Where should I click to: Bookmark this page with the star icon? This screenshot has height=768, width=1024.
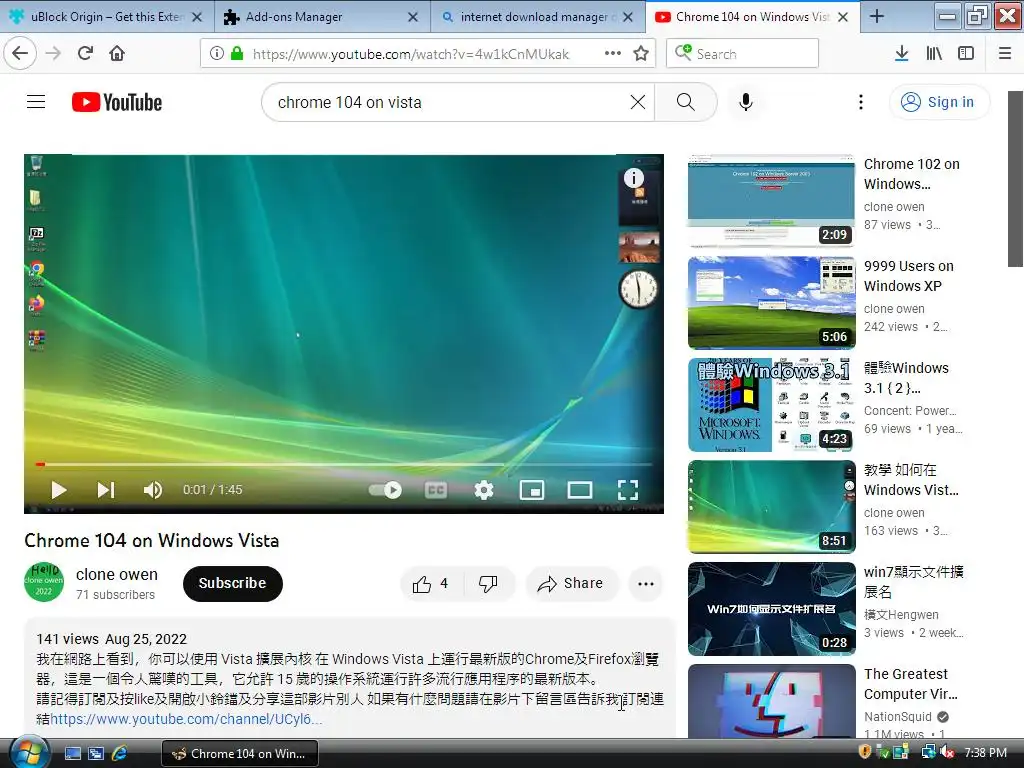pos(641,54)
